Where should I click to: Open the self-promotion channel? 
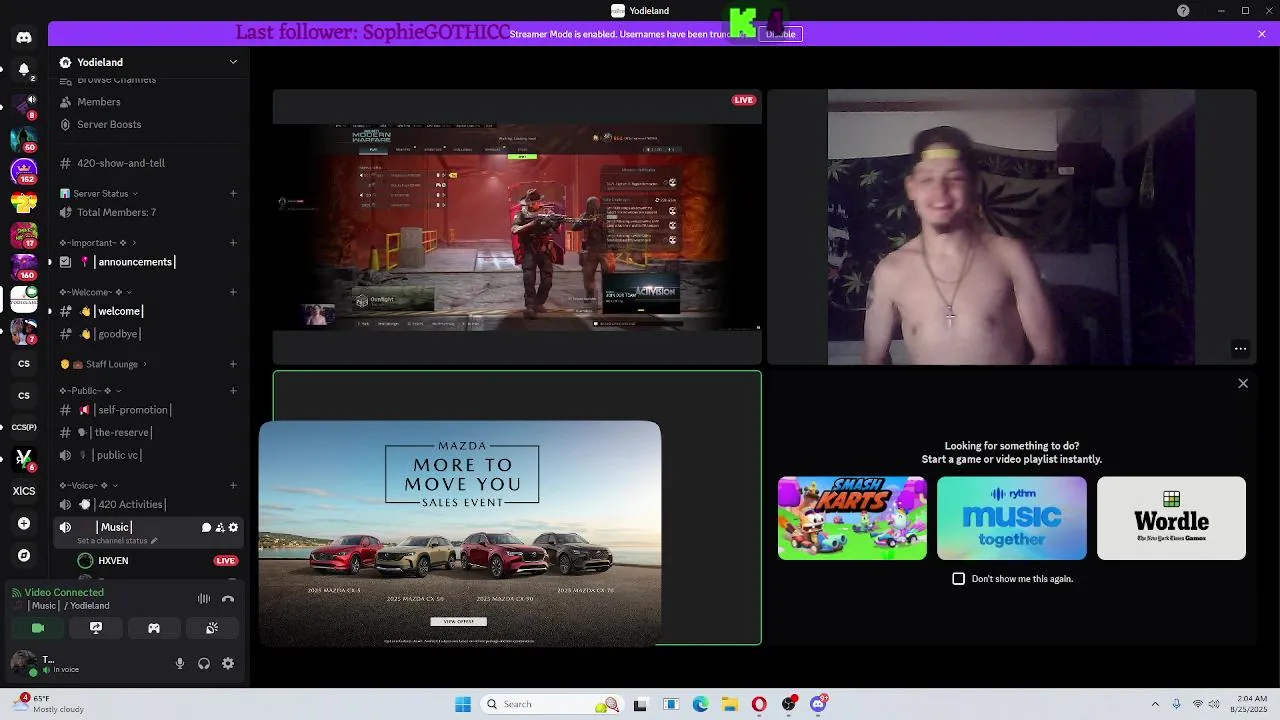[x=148, y=410]
